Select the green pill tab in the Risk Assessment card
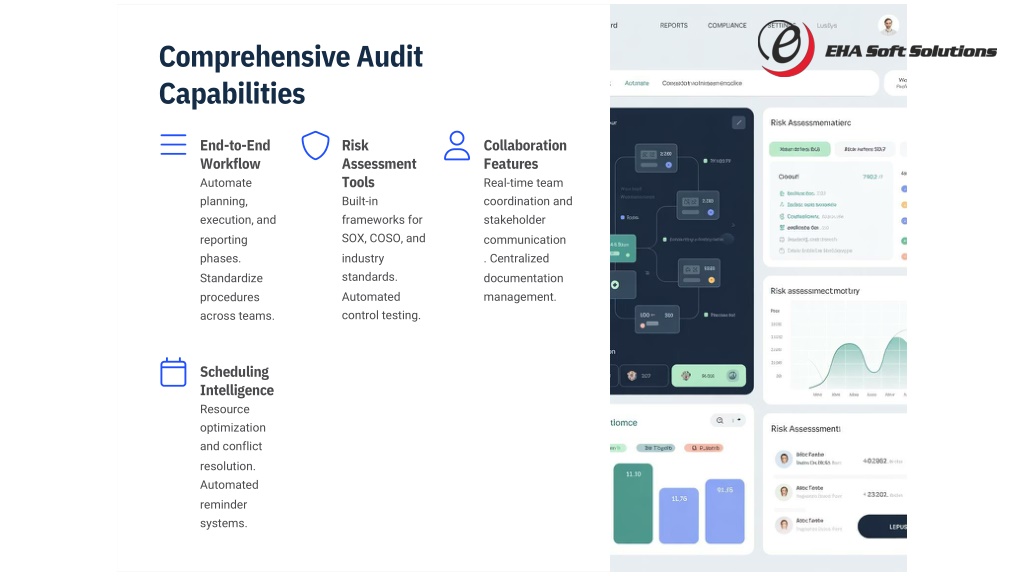1024x576 pixels. (799, 149)
